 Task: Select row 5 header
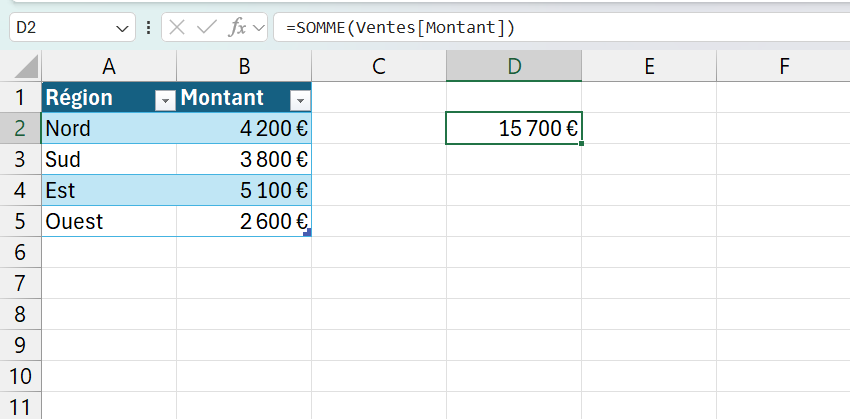click(21, 221)
